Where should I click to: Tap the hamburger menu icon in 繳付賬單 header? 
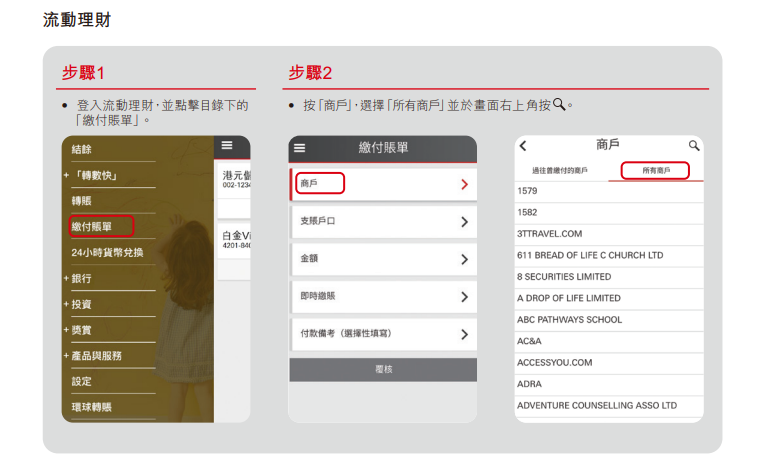tap(299, 148)
